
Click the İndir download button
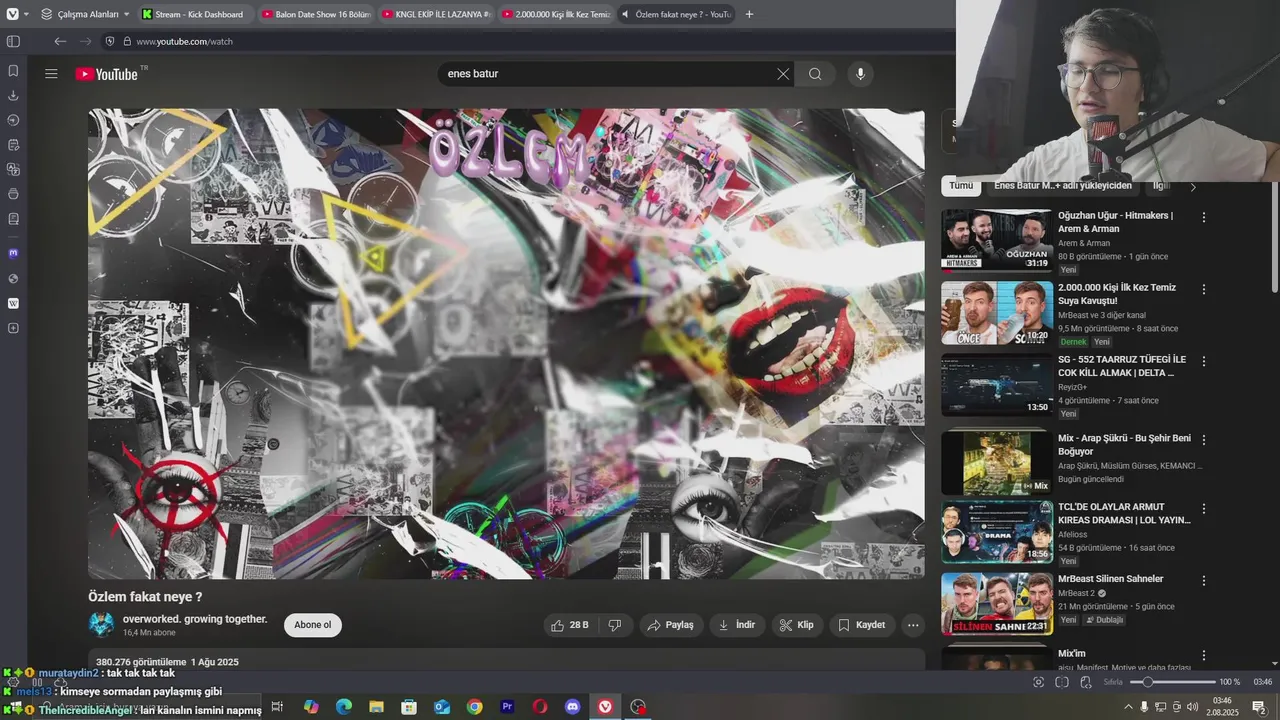[737, 625]
